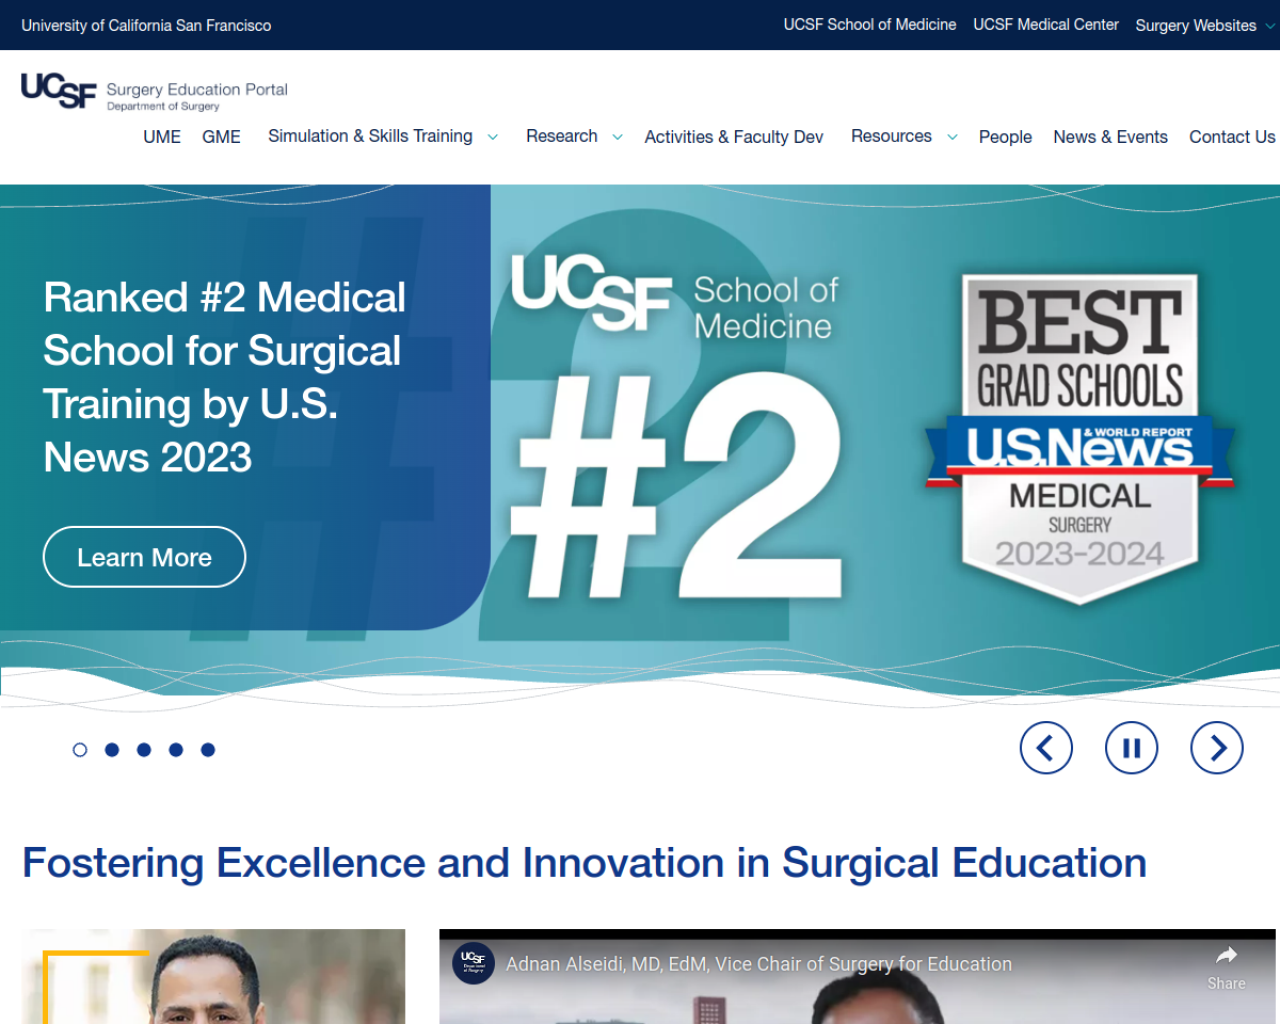The image size is (1280, 1024).
Task: Open Simulation & Skills Training menu
Action: (x=370, y=136)
